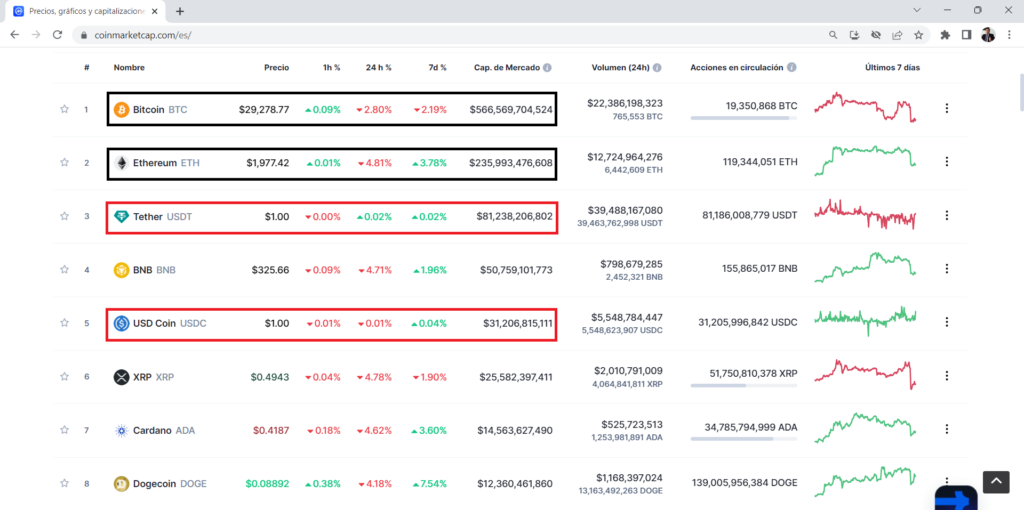Sort the table by Precio column
1024x510 pixels.
(276, 68)
